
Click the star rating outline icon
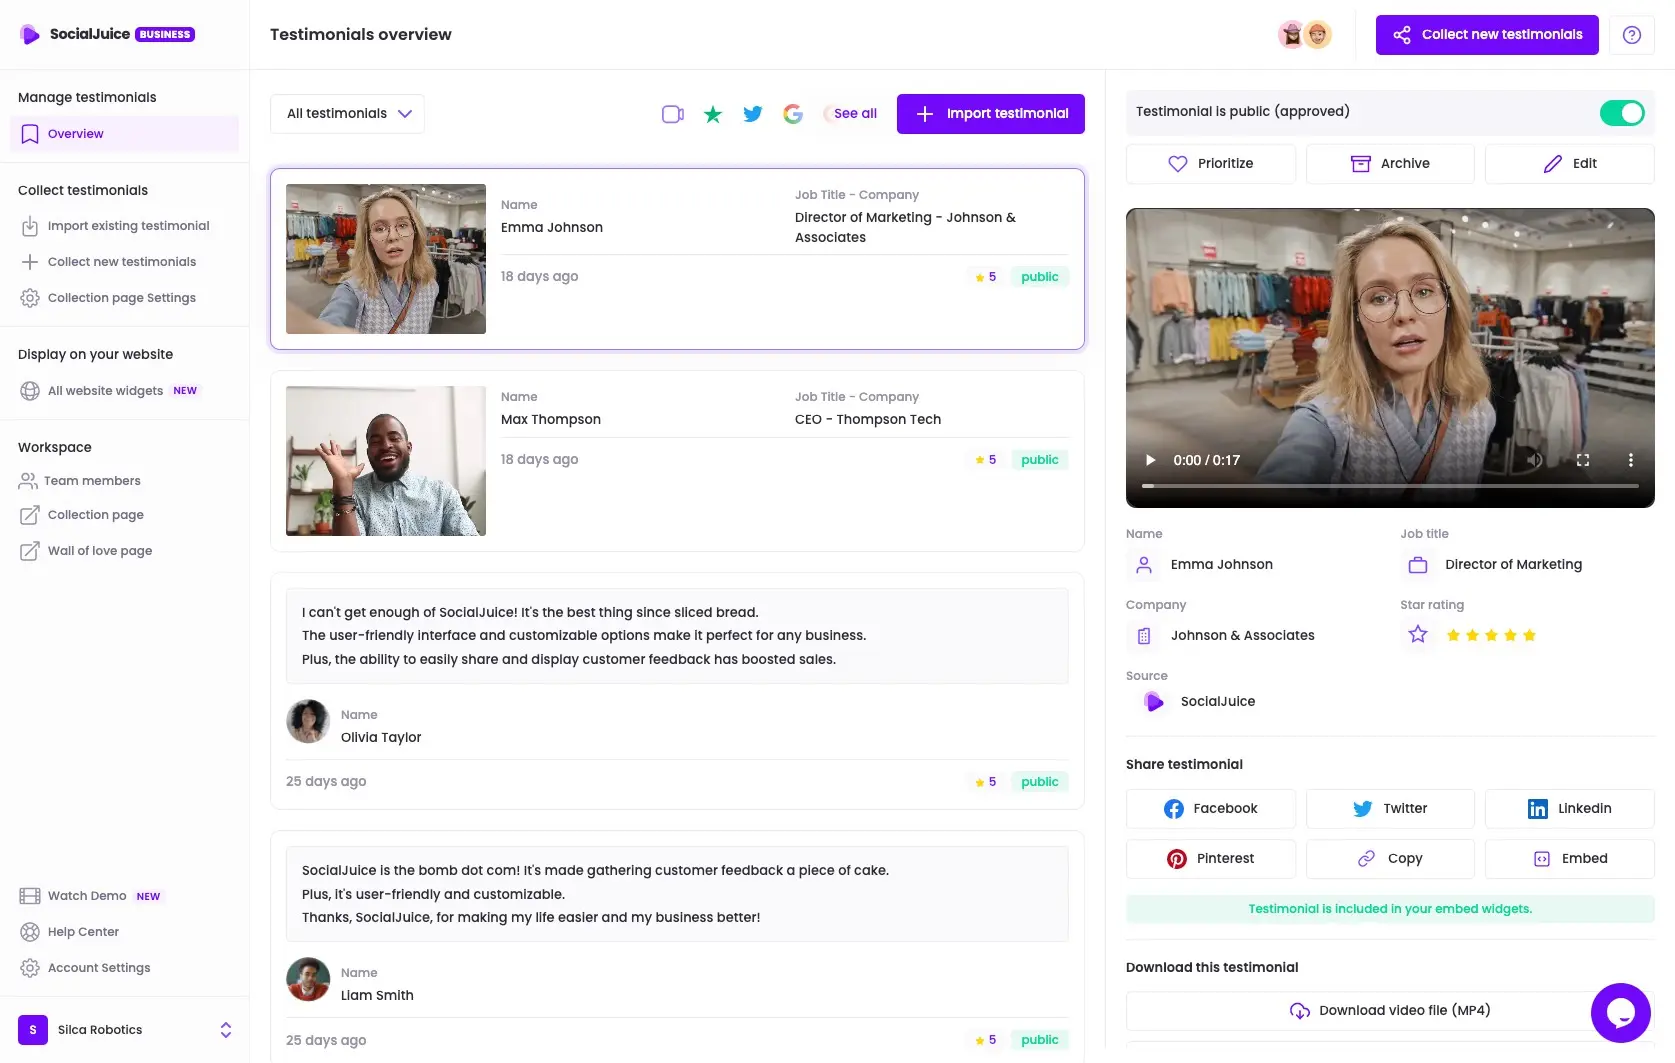(1418, 634)
